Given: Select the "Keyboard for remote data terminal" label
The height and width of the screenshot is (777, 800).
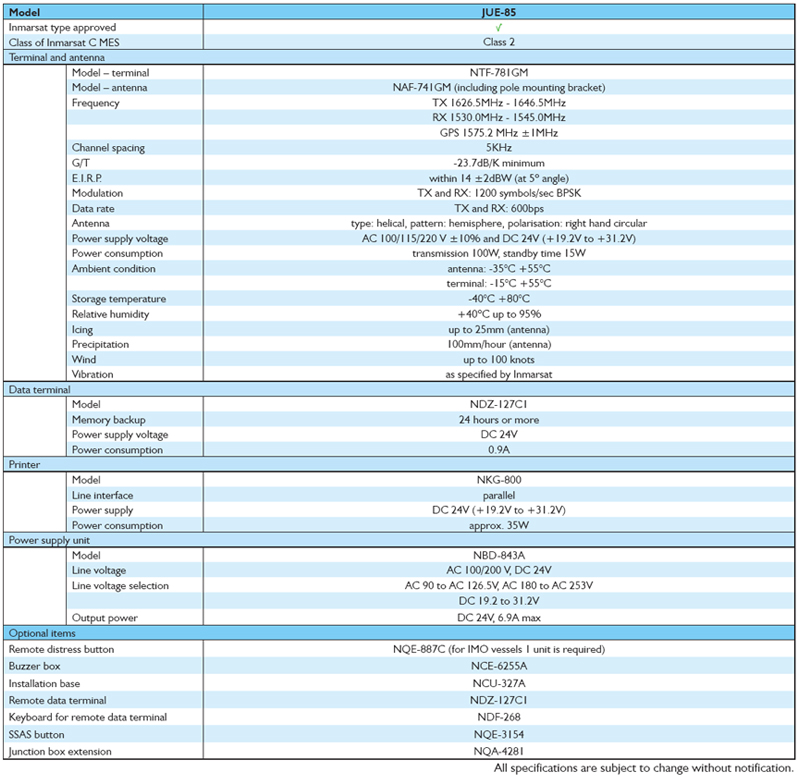Looking at the screenshot, I should 88,717.
